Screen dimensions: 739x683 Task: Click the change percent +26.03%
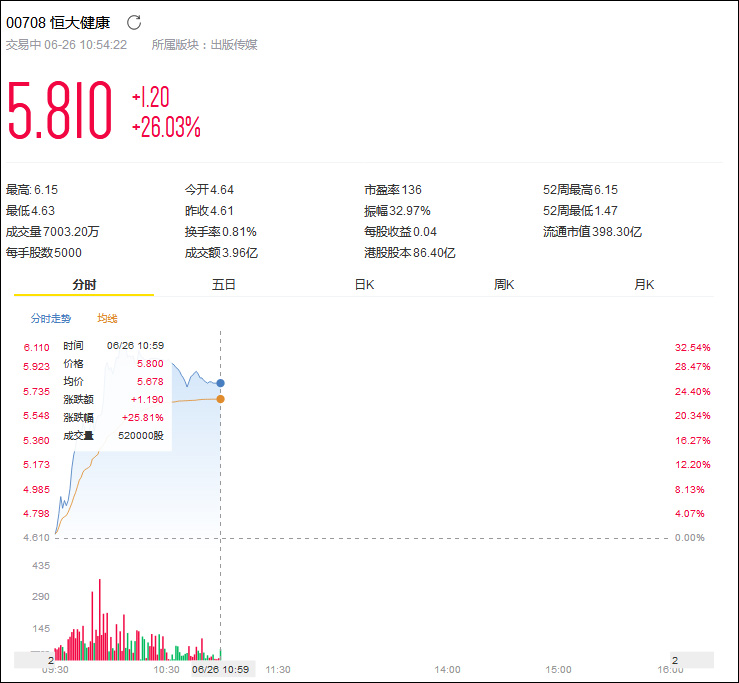pyautogui.click(x=166, y=127)
